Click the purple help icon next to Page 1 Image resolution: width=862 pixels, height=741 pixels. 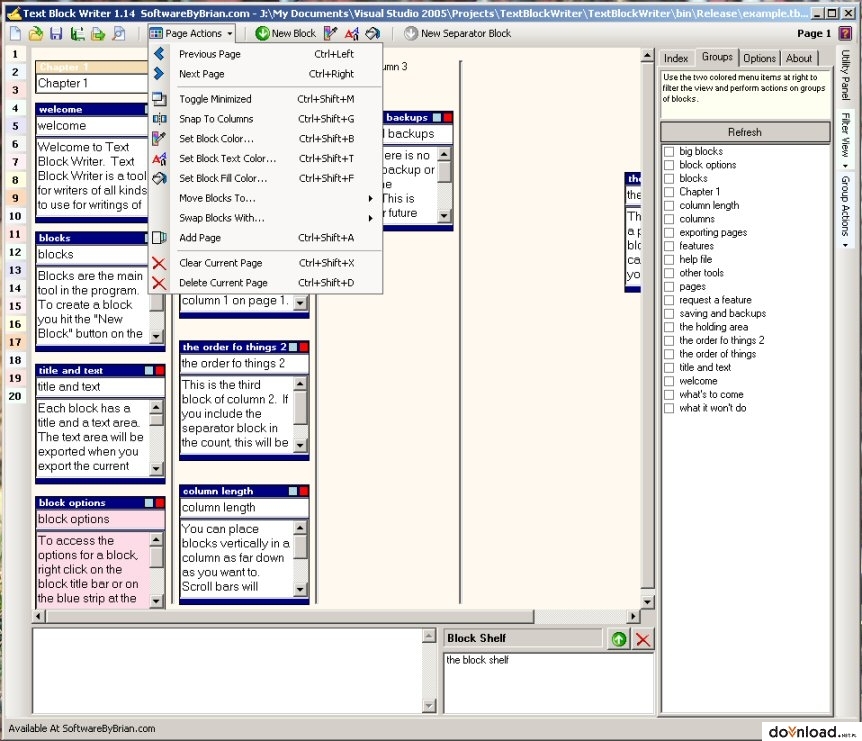846,34
